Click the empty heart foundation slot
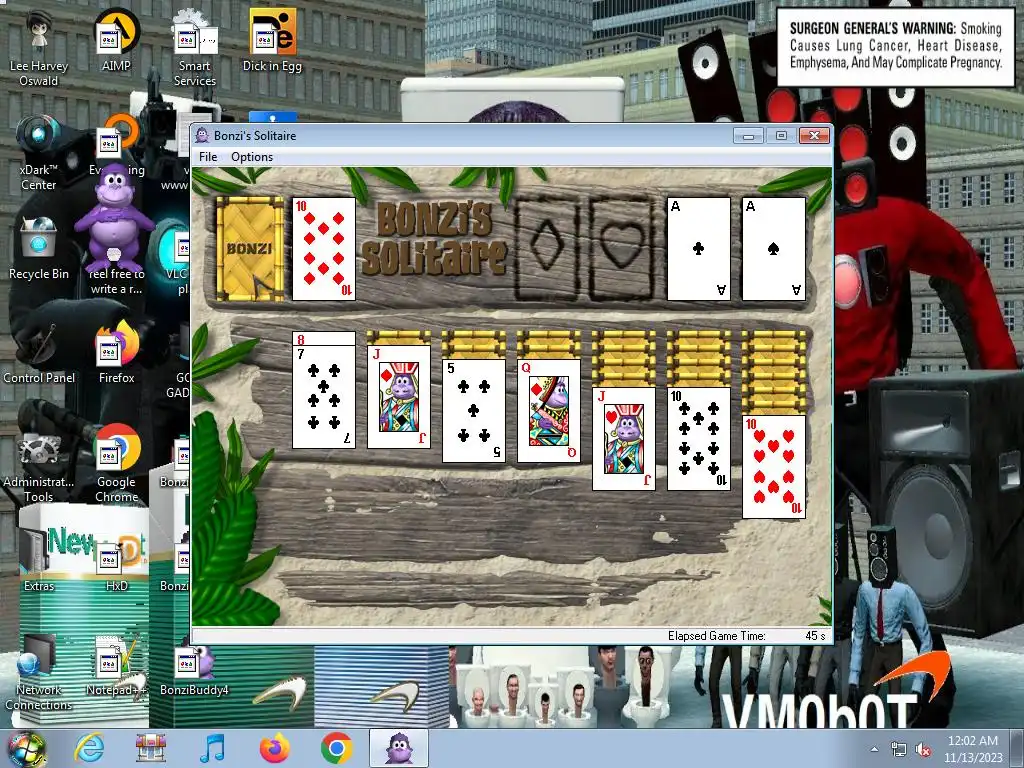The image size is (1024, 768). [x=622, y=249]
